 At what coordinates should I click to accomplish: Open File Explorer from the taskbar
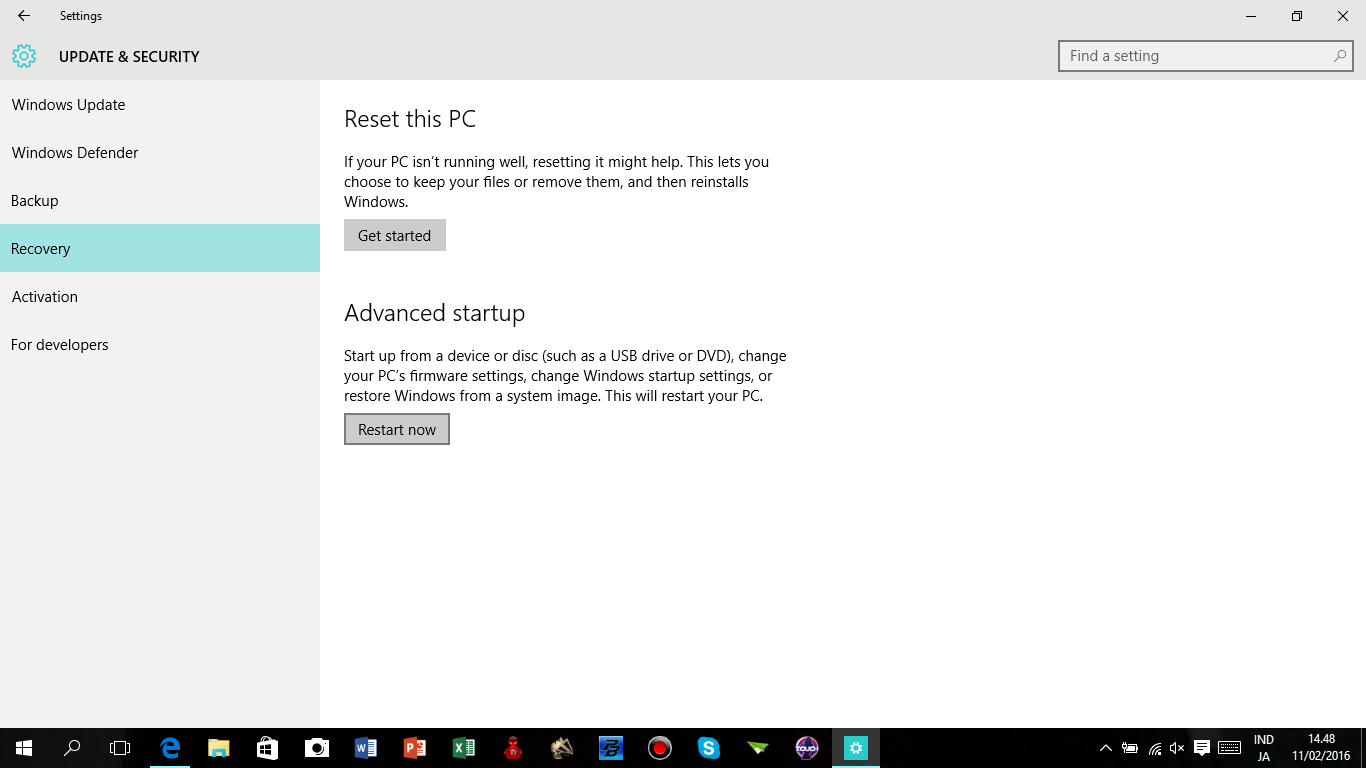[x=218, y=747]
